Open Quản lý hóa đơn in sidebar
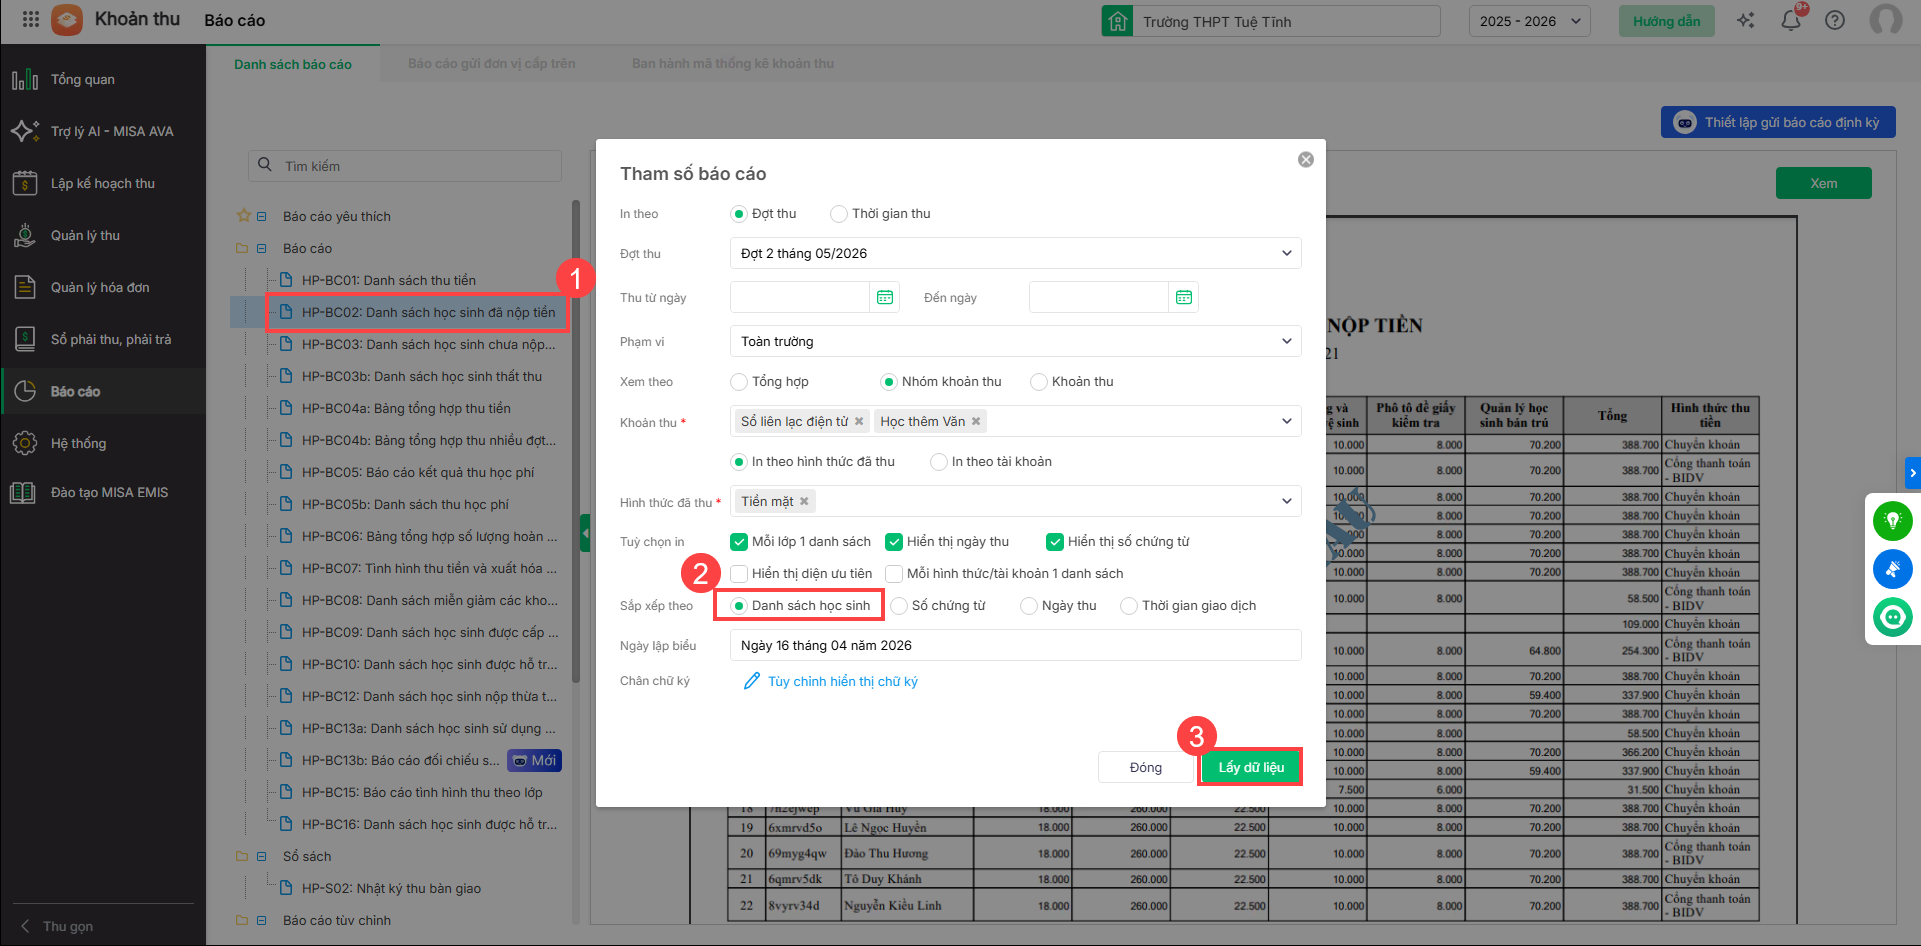This screenshot has height=946, width=1921. 100,287
